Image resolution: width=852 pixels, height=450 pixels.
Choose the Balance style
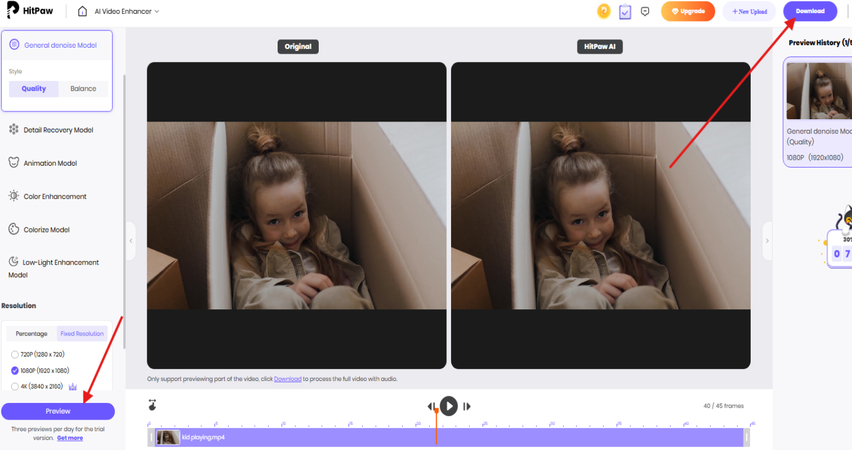point(83,89)
